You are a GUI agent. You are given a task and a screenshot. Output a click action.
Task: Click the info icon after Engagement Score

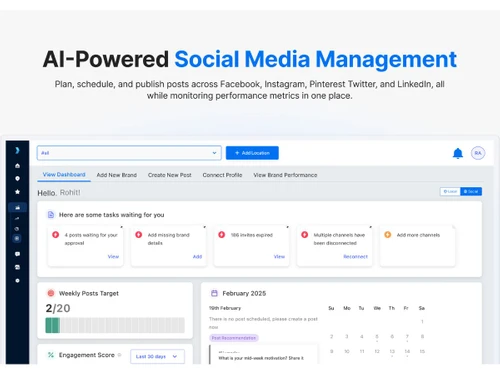pos(119,355)
